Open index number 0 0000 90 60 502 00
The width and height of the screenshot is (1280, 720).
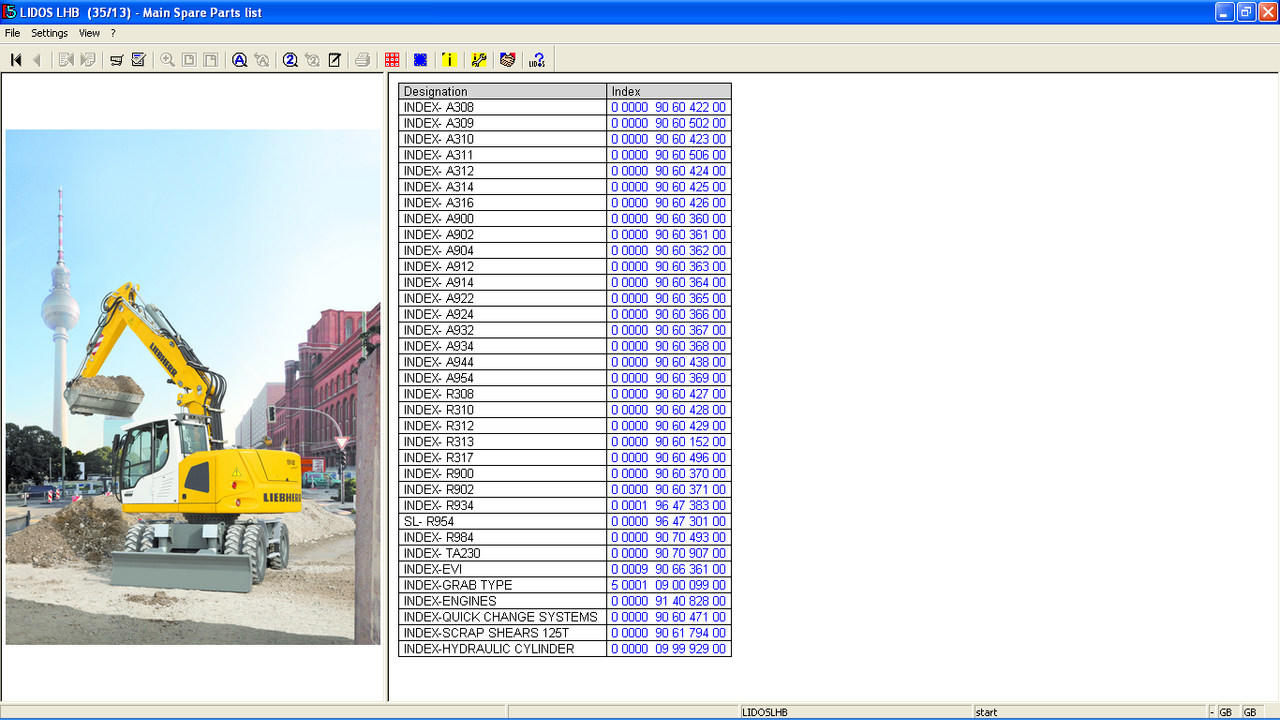[669, 123]
